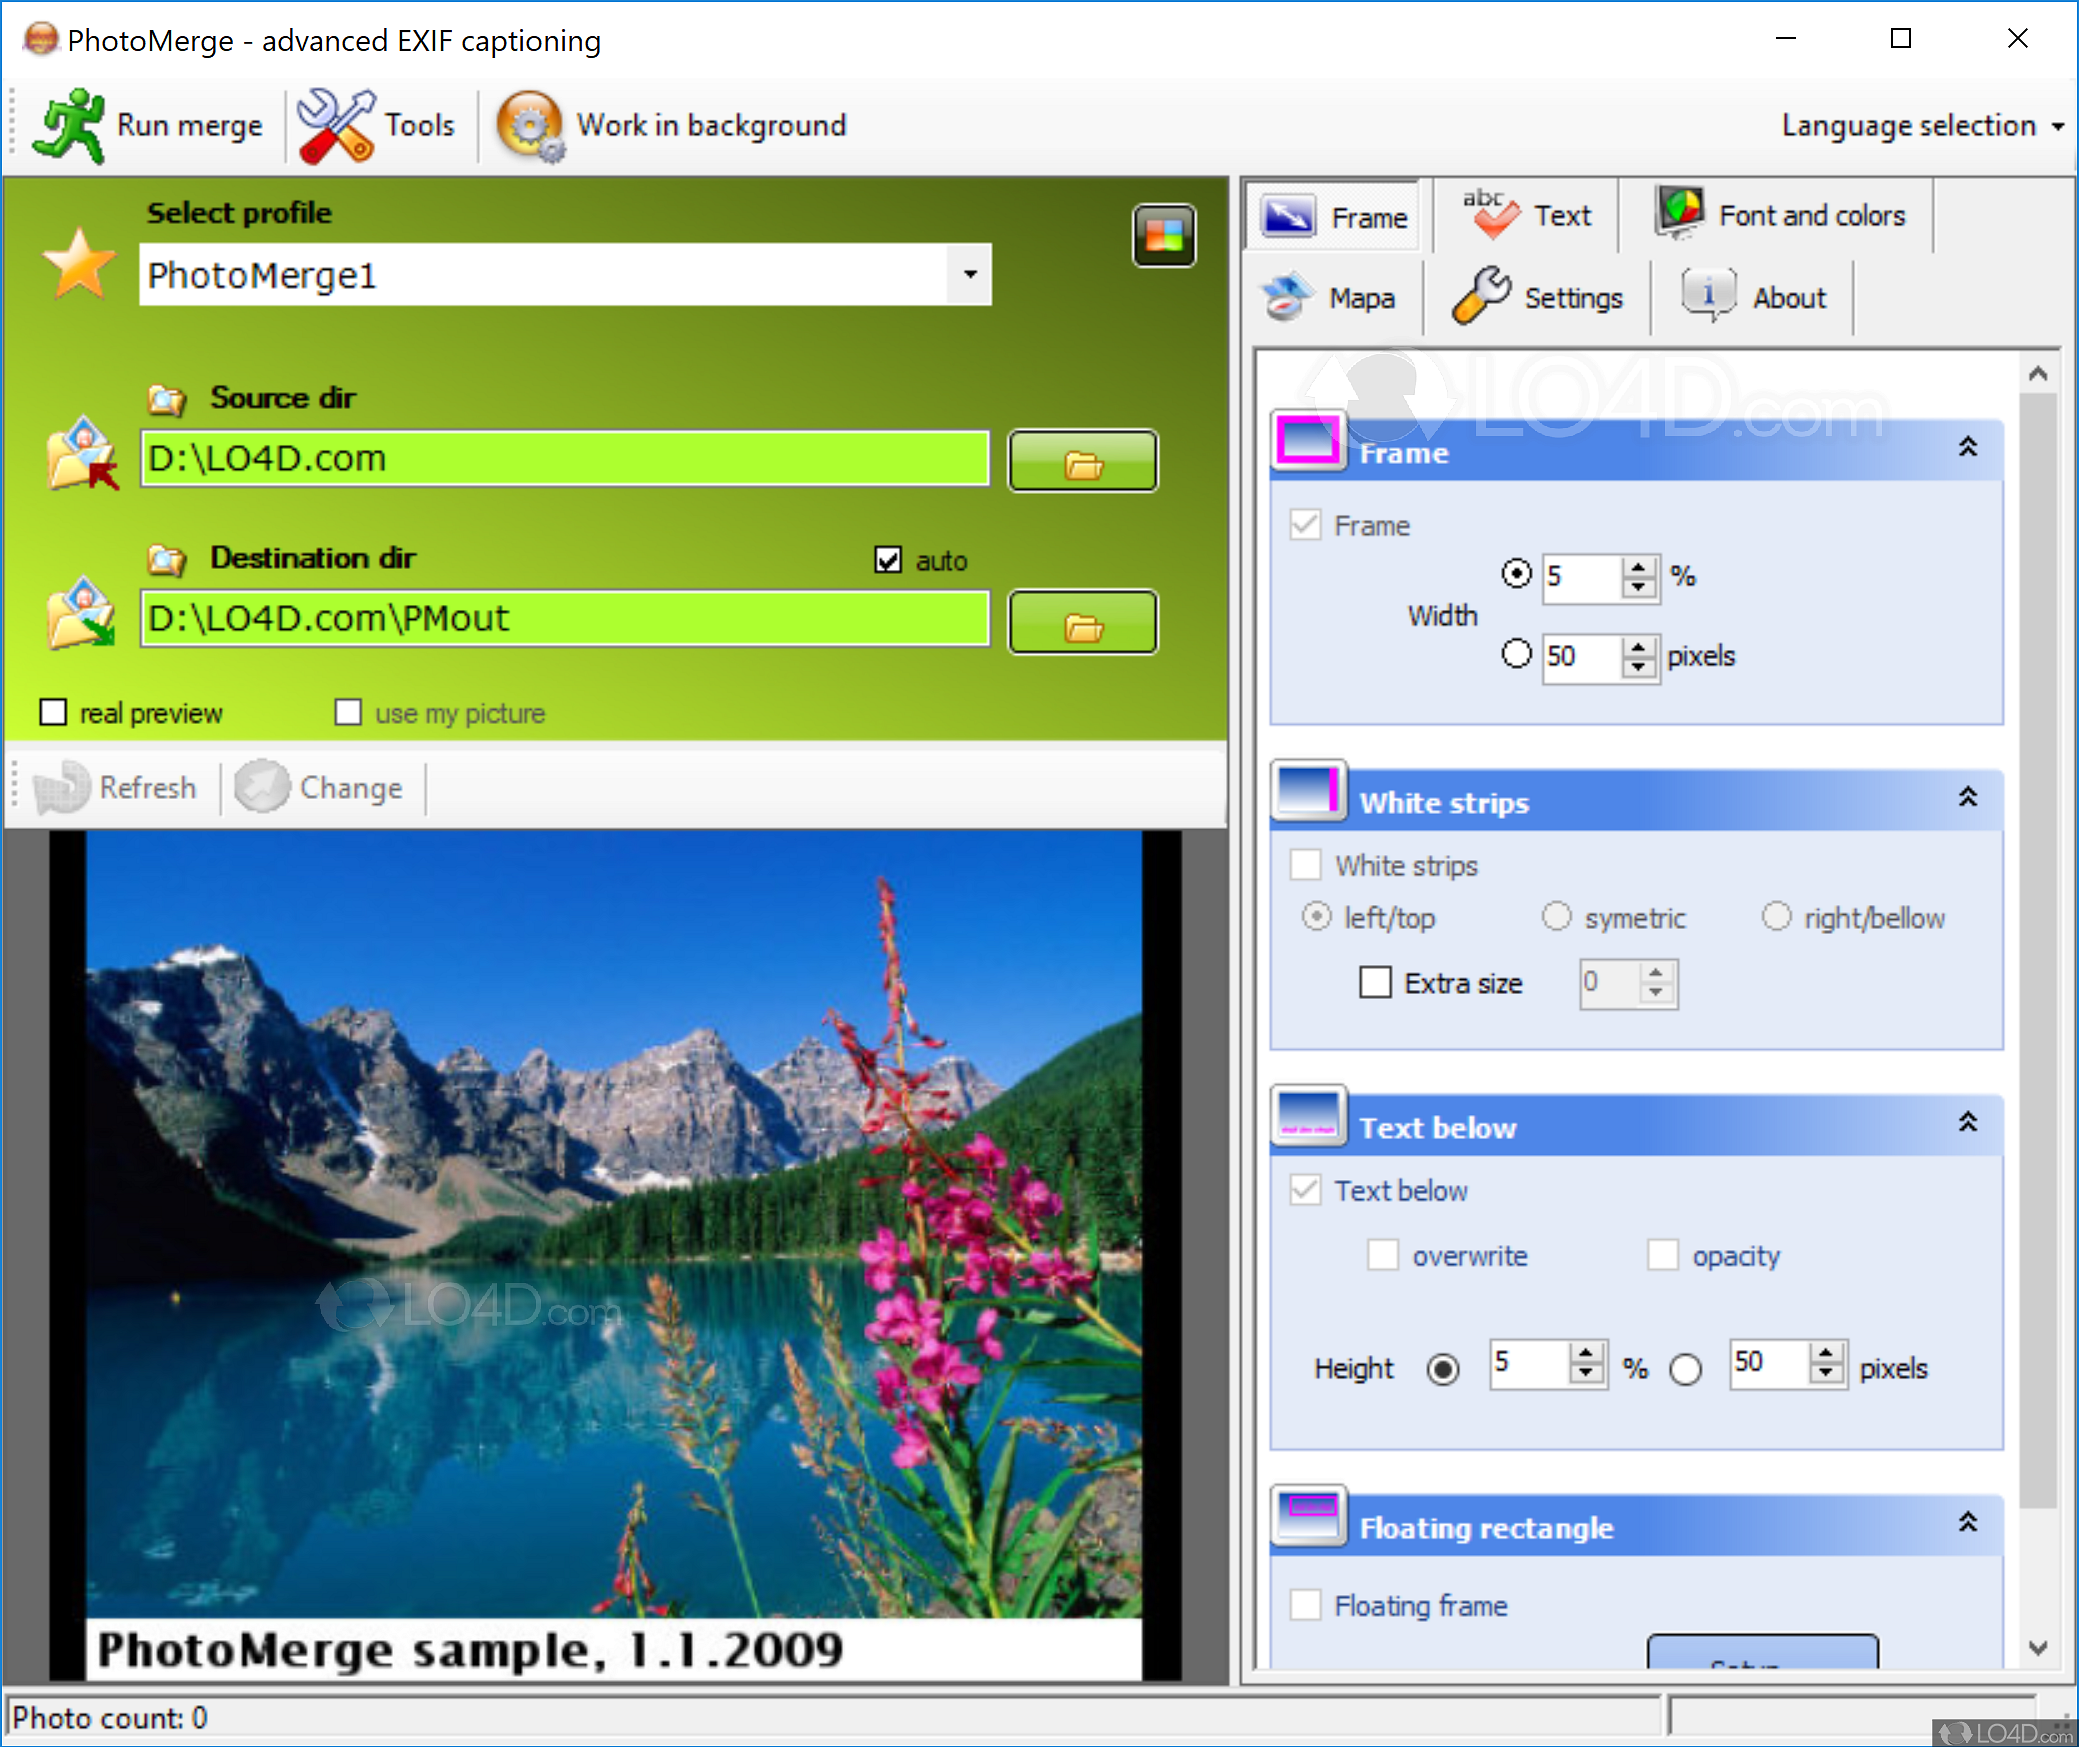Click the Change toolbar icon
2079x1747 pixels.
tap(262, 787)
